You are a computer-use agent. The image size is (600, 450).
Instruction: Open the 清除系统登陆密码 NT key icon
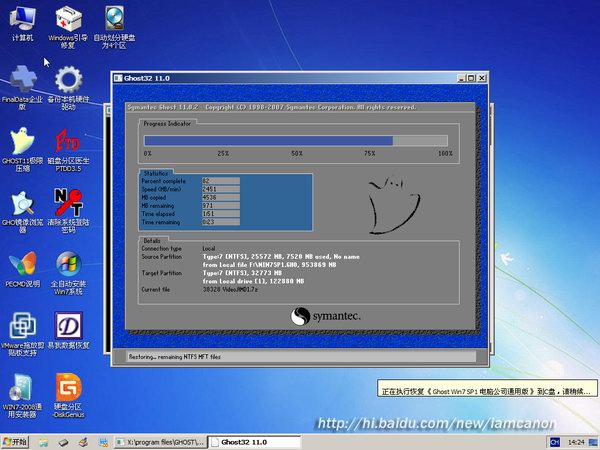pos(68,211)
